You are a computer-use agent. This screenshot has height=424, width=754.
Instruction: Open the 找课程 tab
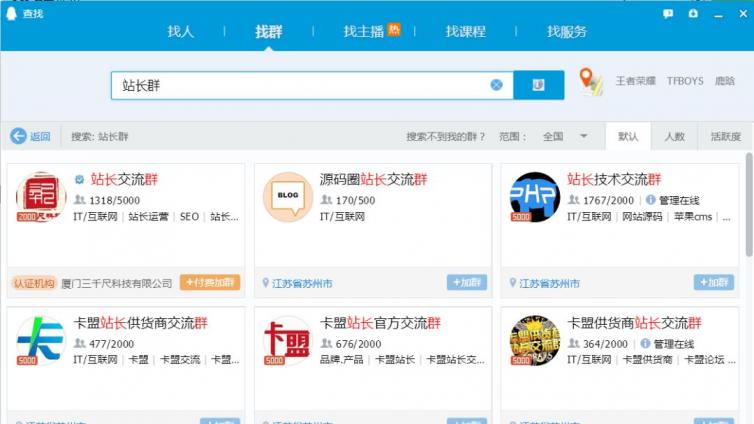tap(465, 32)
